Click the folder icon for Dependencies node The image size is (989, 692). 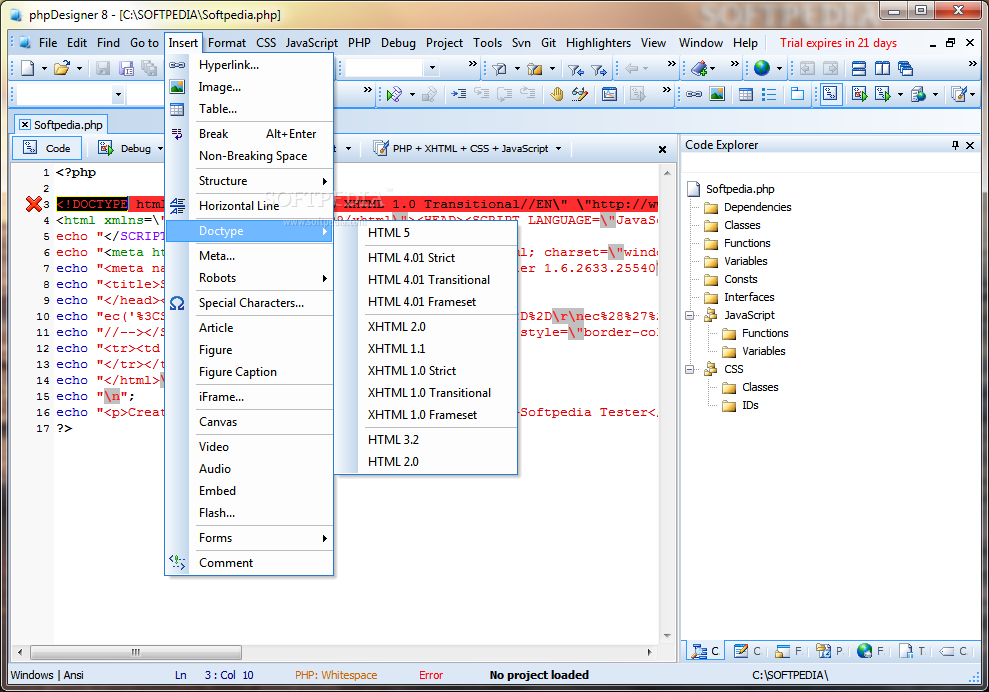[711, 208]
